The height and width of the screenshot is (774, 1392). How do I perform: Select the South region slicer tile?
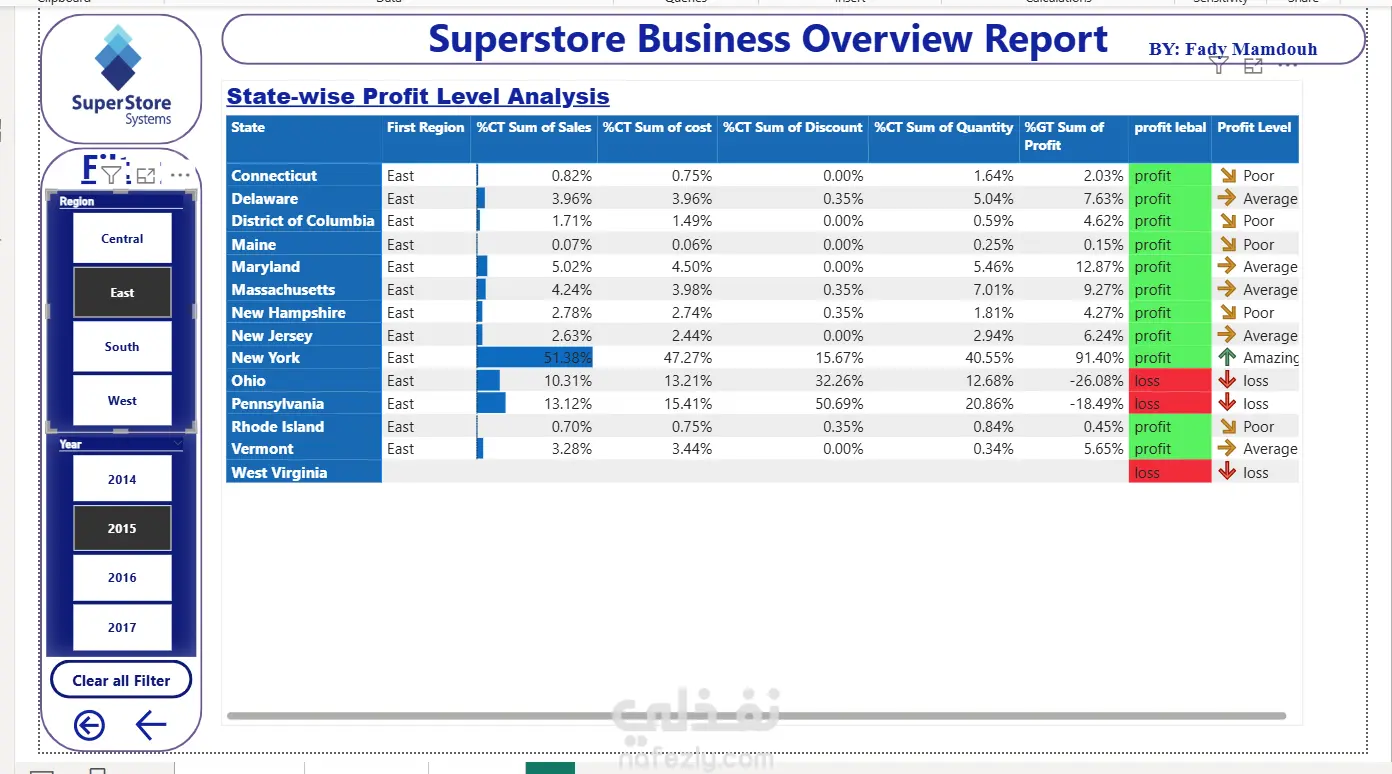tap(122, 346)
